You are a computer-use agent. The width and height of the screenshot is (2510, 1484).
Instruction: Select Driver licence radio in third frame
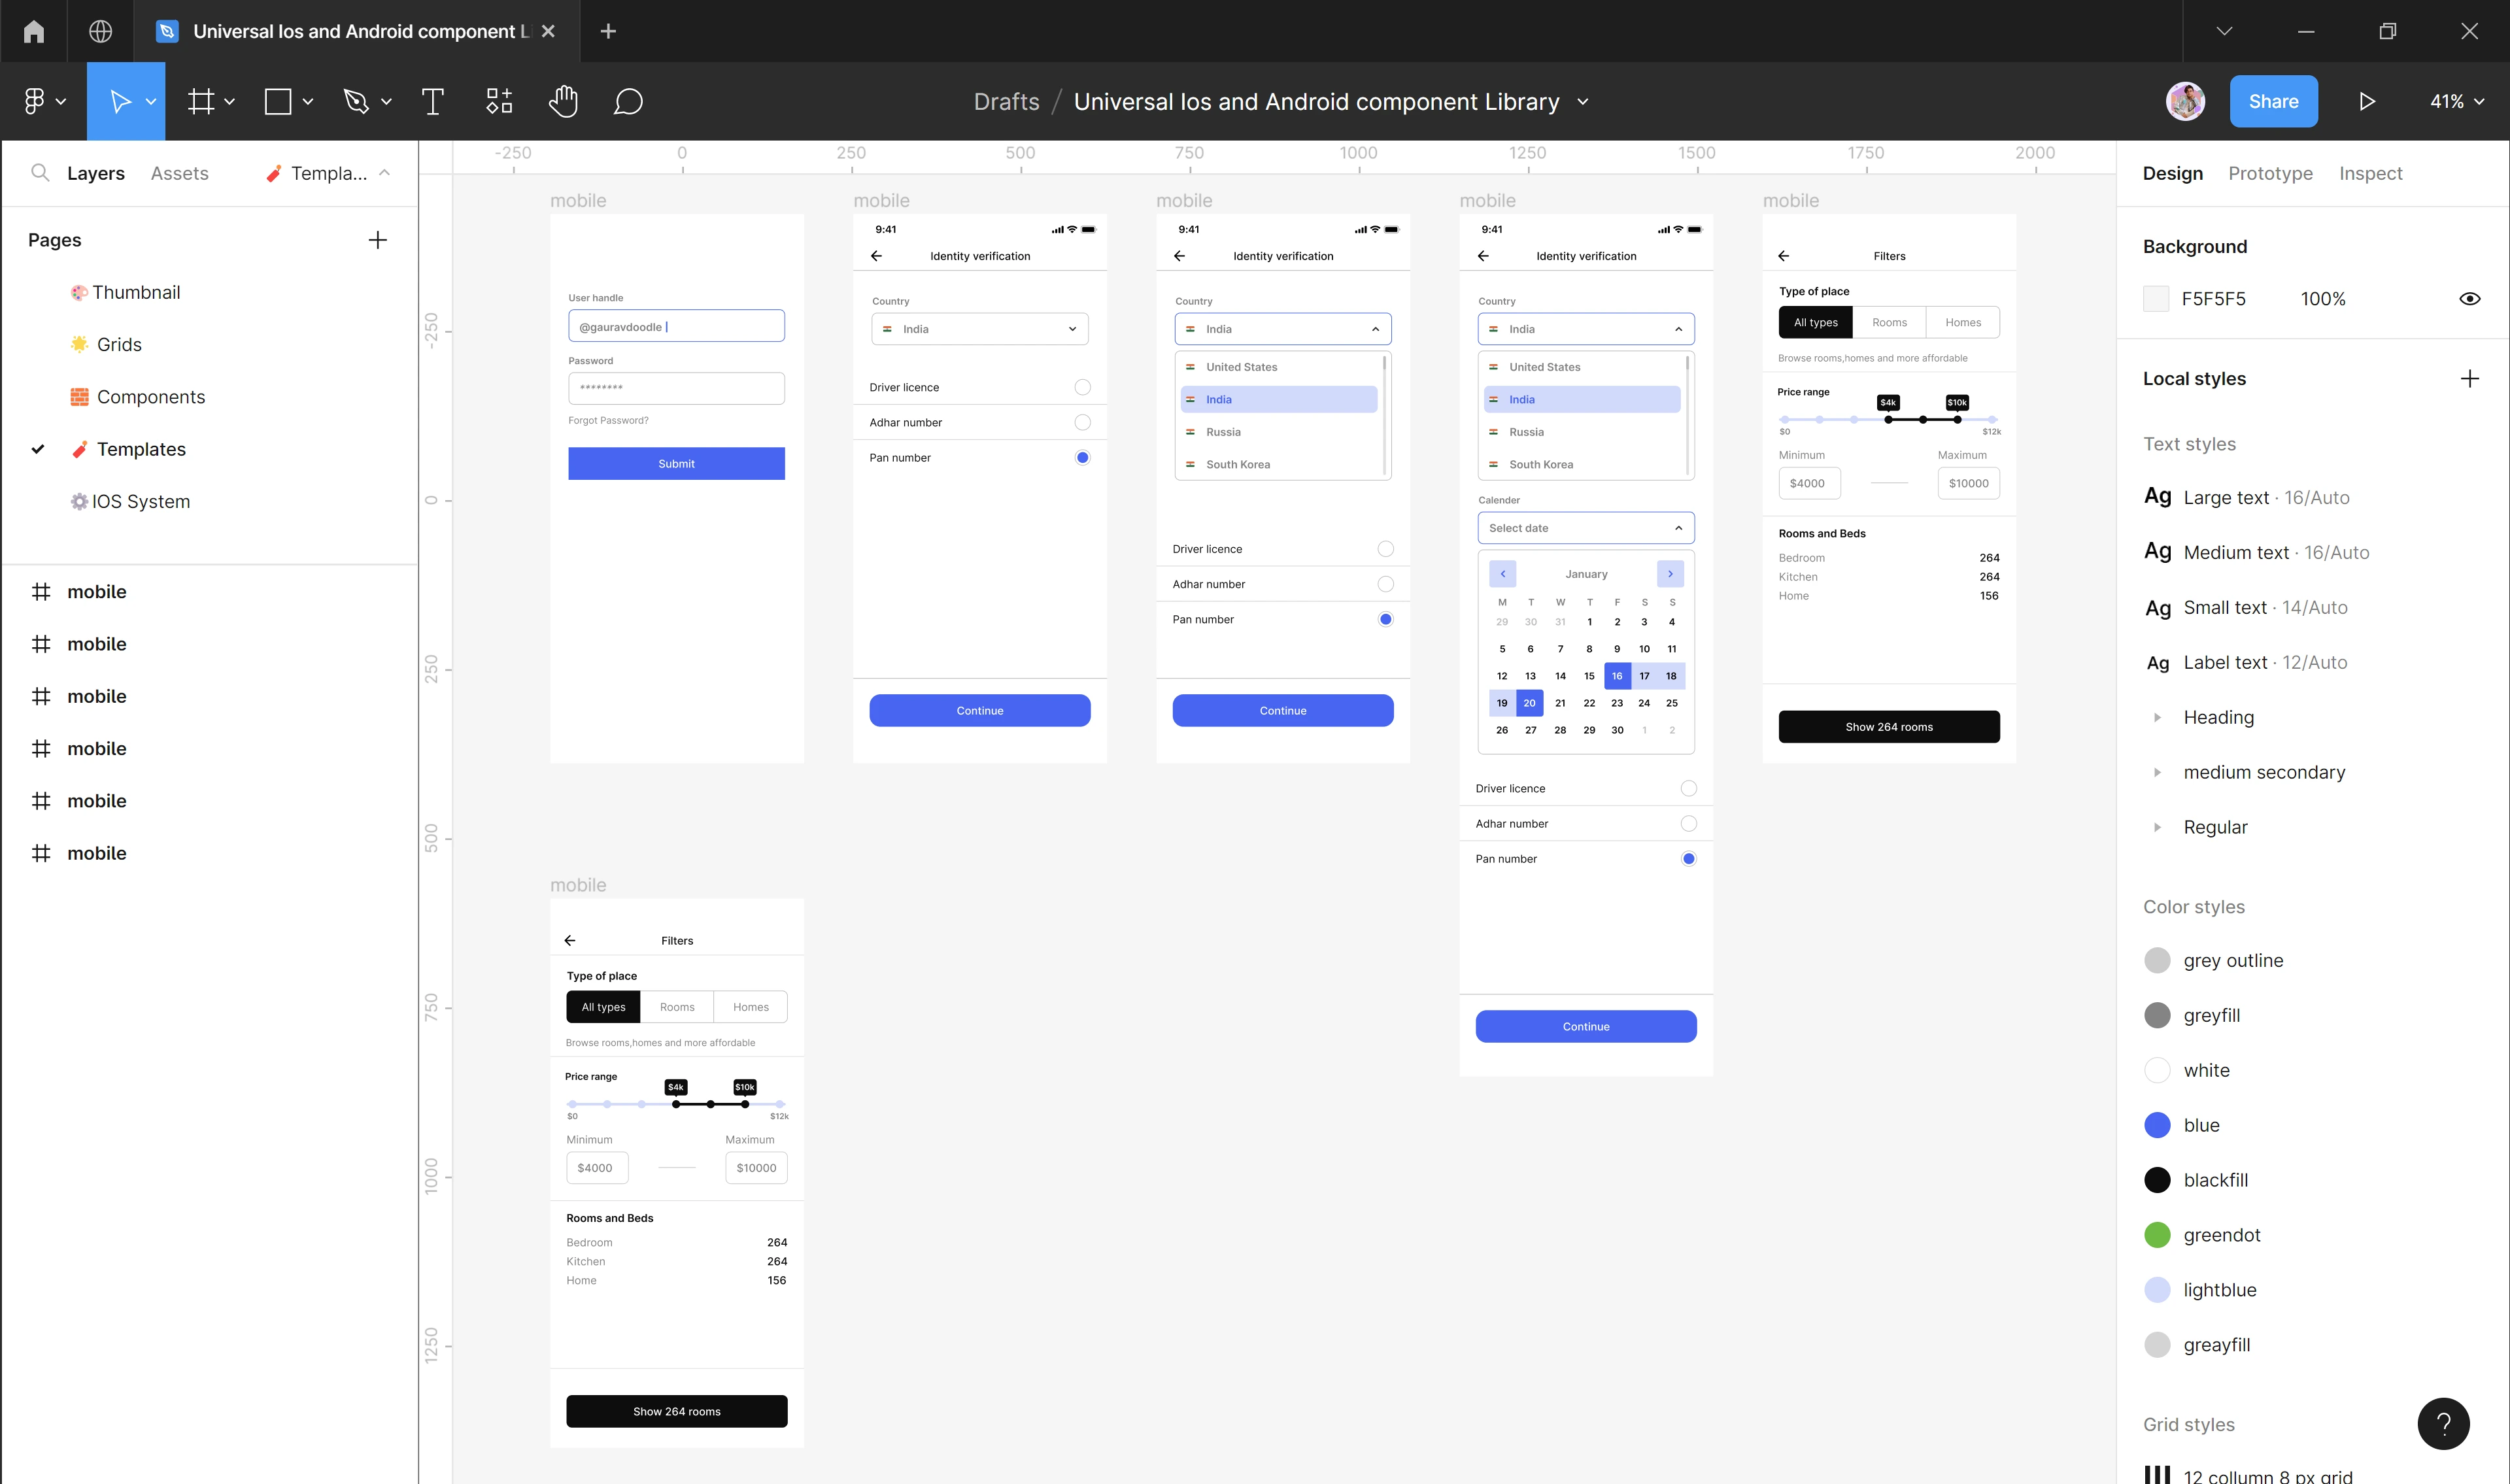[x=1386, y=549]
